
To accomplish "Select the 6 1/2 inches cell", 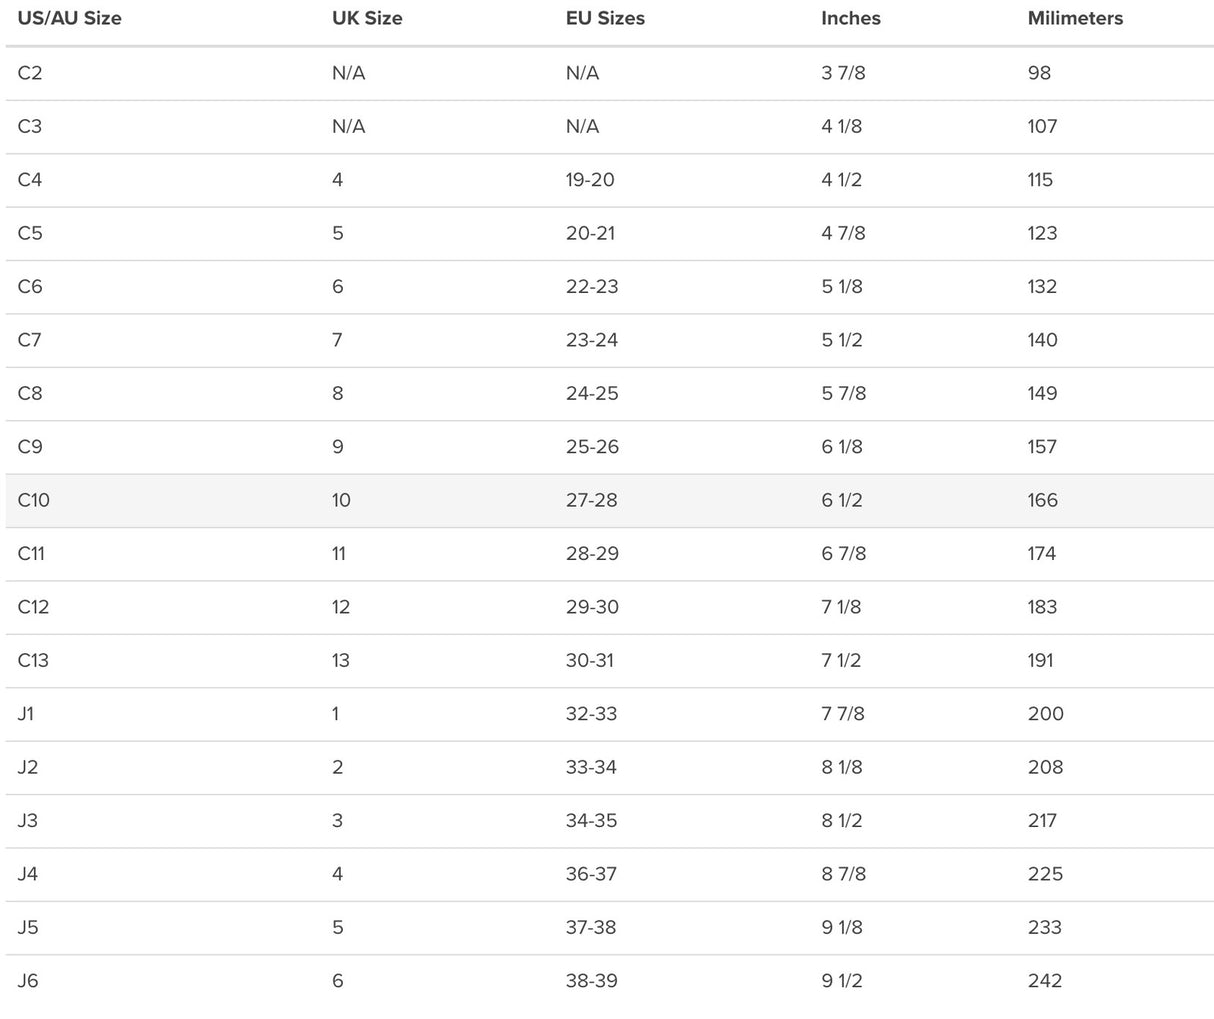I will pyautogui.click(x=841, y=500).
